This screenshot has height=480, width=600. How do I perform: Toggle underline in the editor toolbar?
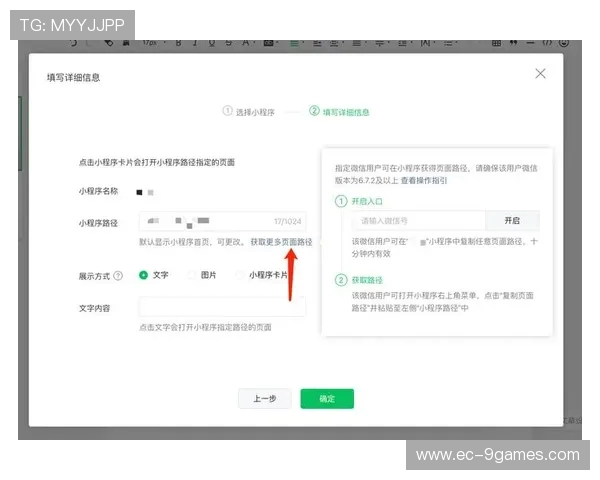tap(212, 43)
